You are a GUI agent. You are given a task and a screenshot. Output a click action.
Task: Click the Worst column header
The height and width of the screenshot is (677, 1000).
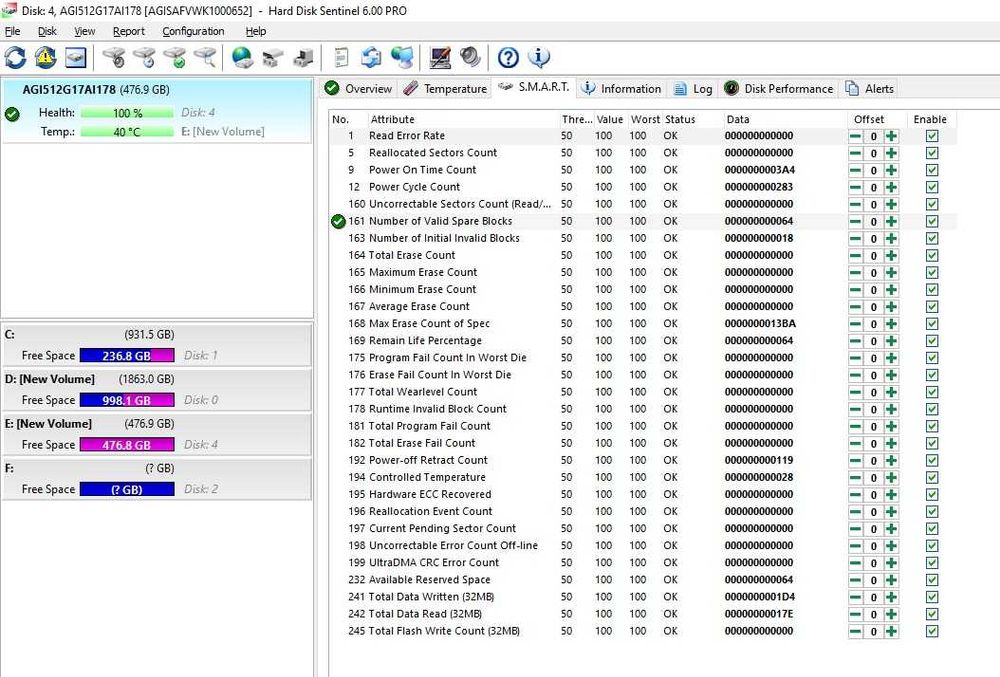coord(645,119)
